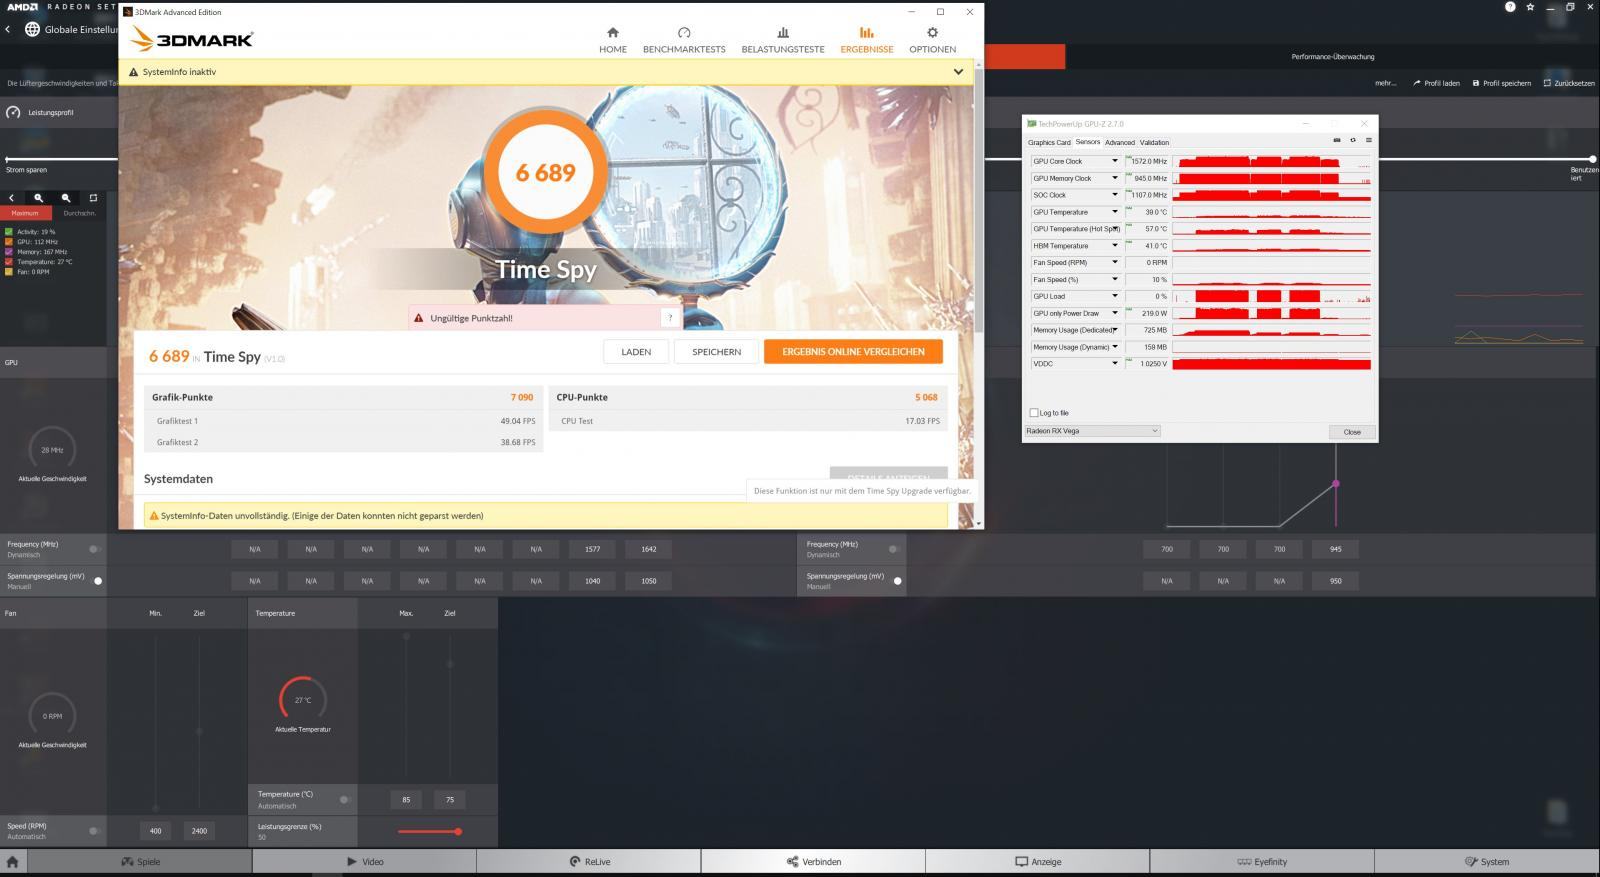
Task: Toggle GPU 112 MHz legend checkbox
Action: (x=9, y=242)
